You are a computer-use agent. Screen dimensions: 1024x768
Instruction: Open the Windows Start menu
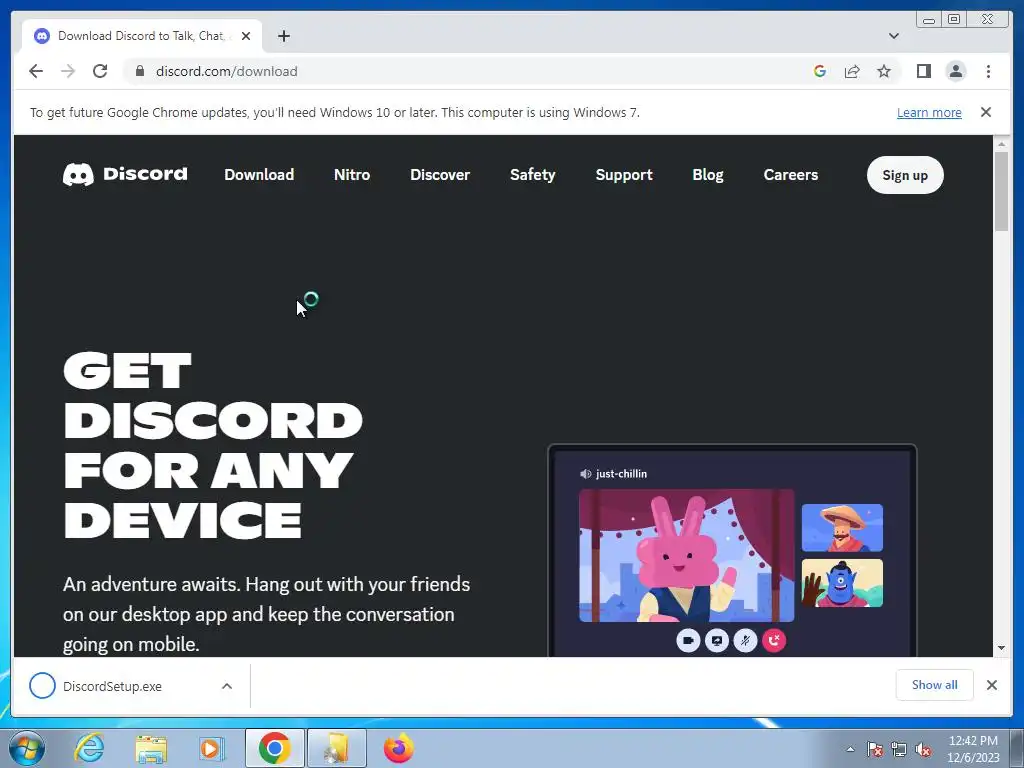(26, 748)
